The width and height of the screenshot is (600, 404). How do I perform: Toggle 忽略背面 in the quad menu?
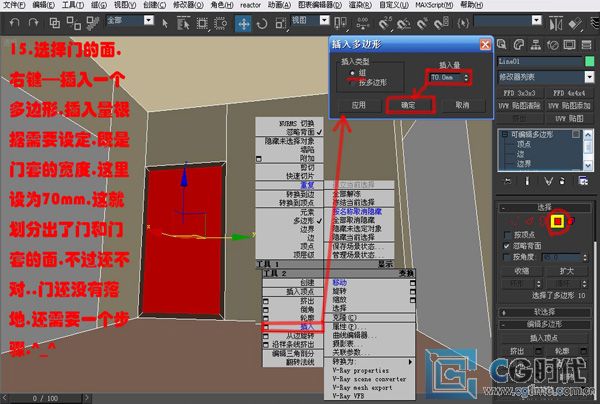[x=300, y=132]
